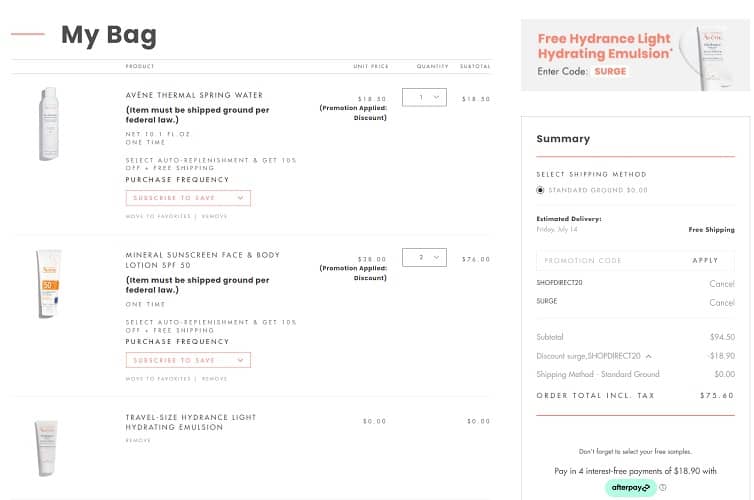
Task: Click the Afterpay logo badge
Action: (631, 488)
